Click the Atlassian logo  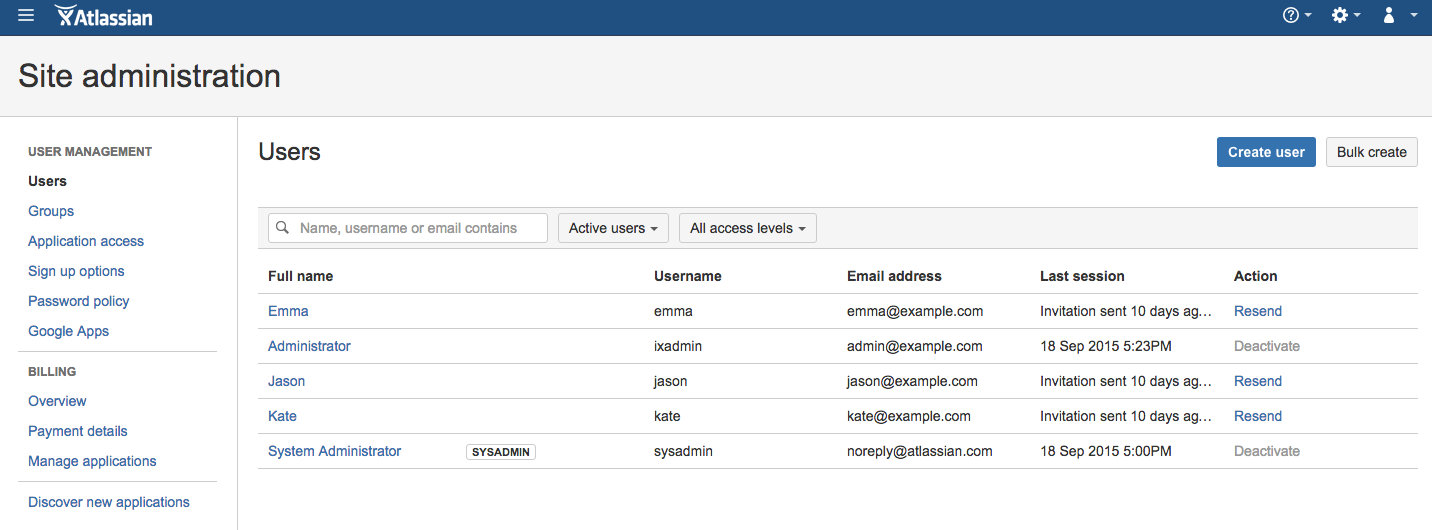[104, 16]
